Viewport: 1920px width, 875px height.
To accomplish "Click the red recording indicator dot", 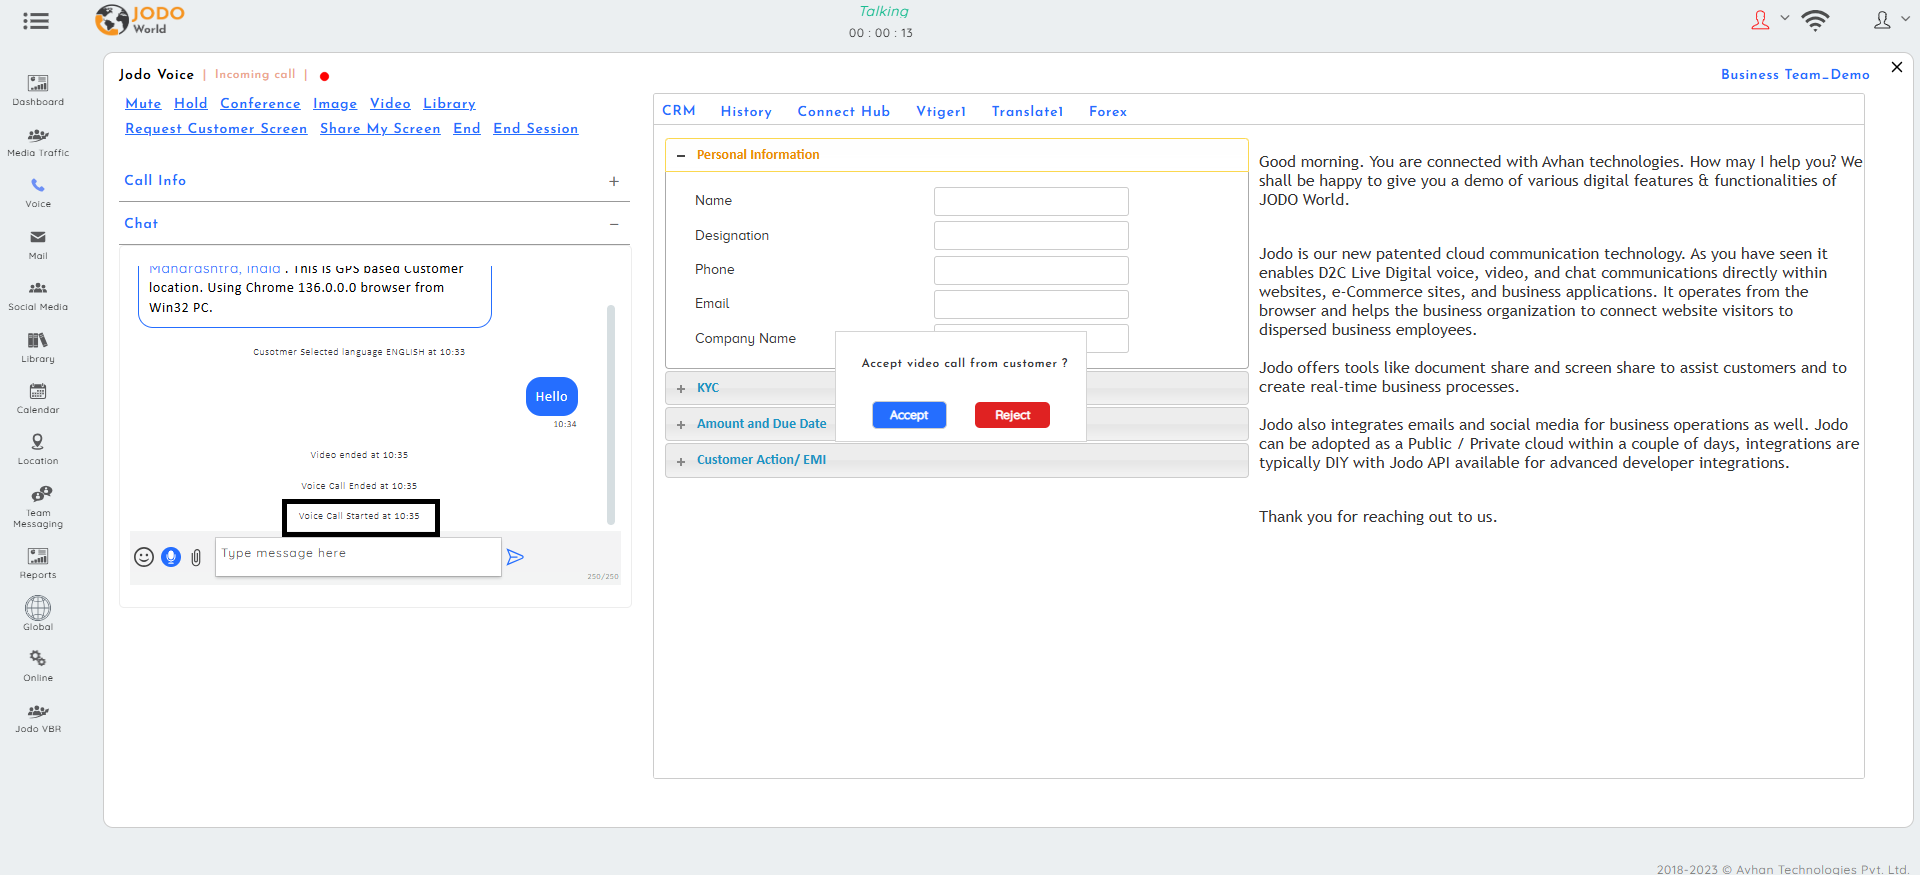I will (x=324, y=76).
